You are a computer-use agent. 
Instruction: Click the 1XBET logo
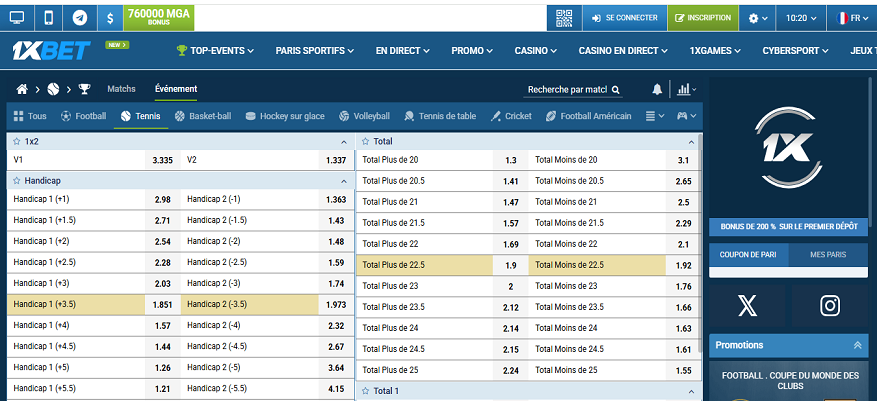pyautogui.click(x=51, y=51)
